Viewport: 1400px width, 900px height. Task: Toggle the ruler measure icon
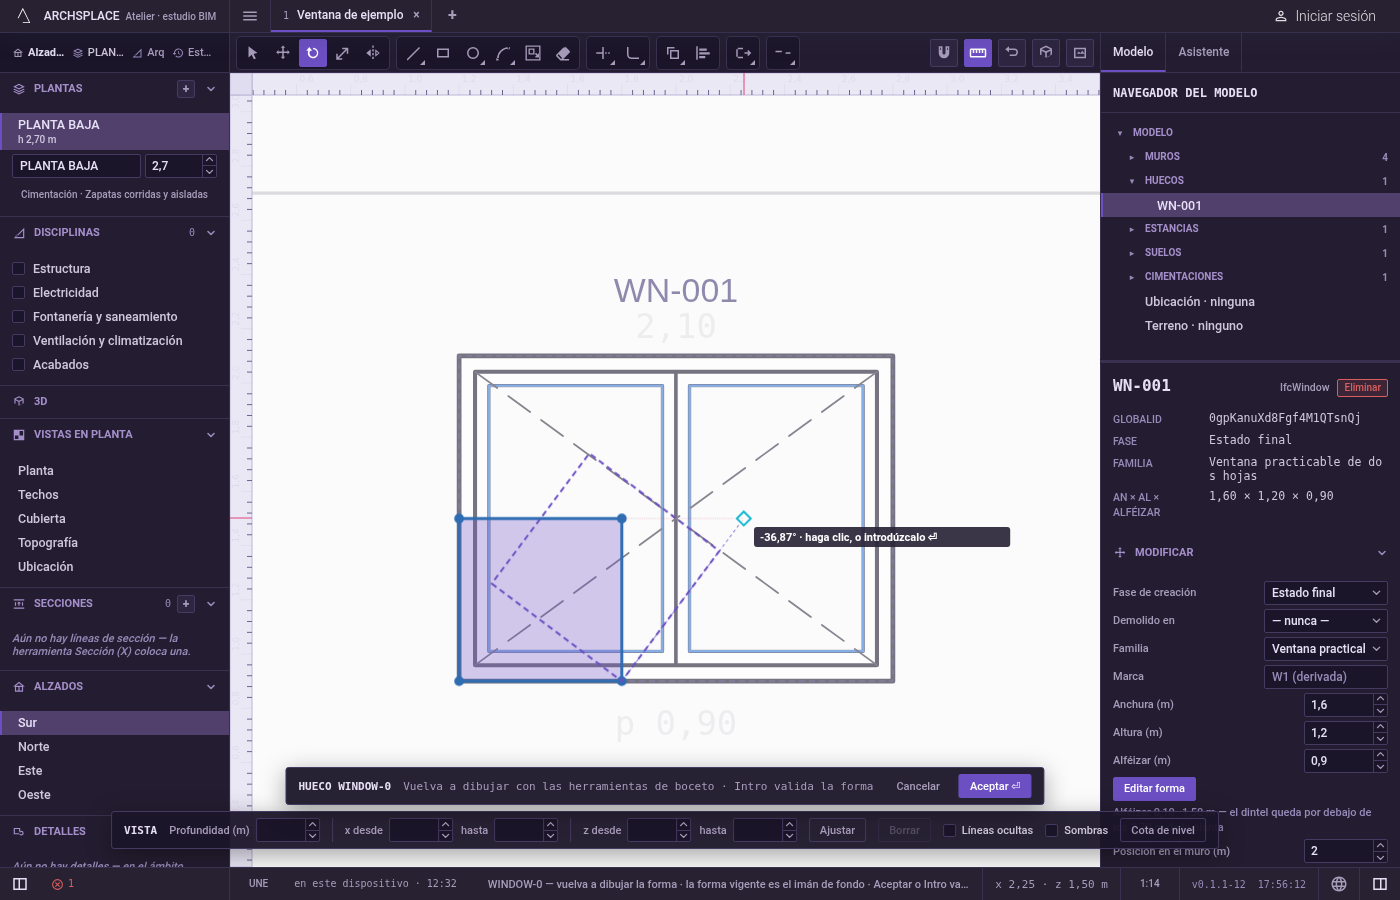coord(978,53)
